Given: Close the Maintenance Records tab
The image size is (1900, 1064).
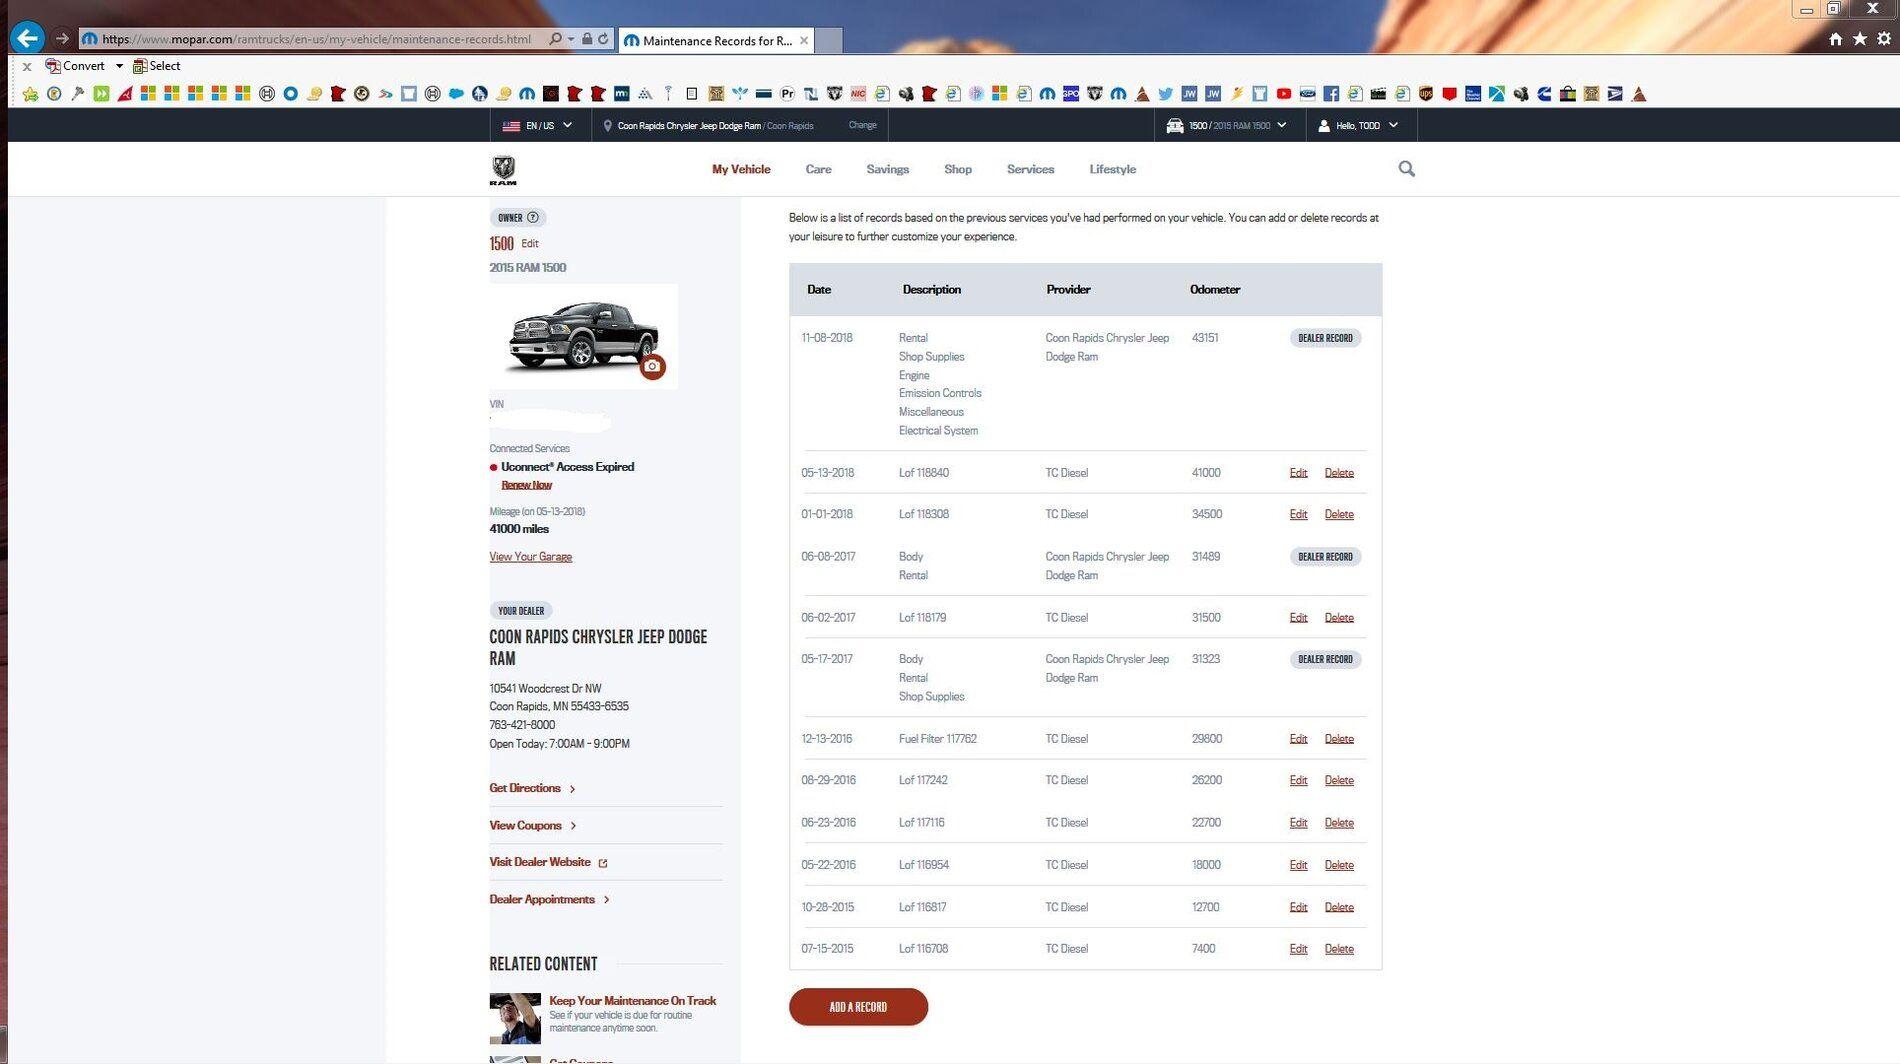Looking at the screenshot, I should tap(803, 40).
